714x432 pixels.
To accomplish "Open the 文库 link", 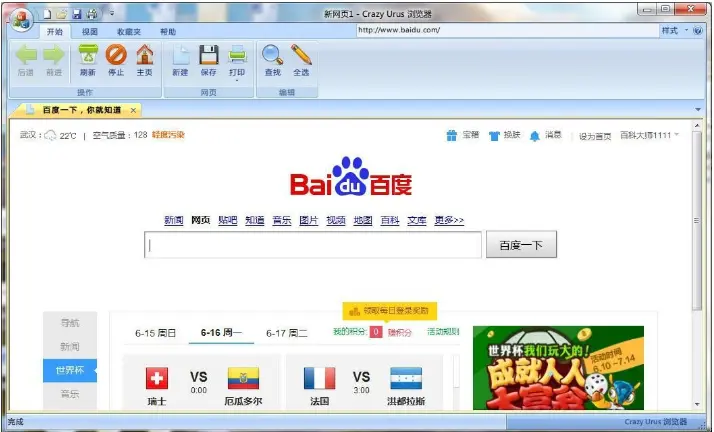I will (417, 220).
